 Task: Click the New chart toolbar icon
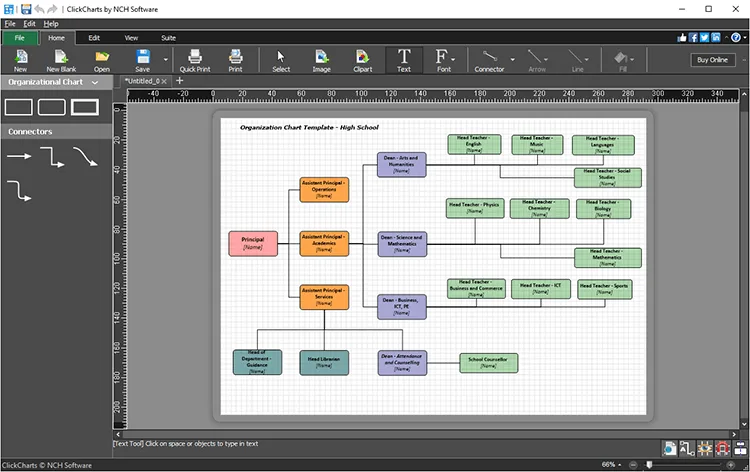(x=21, y=60)
